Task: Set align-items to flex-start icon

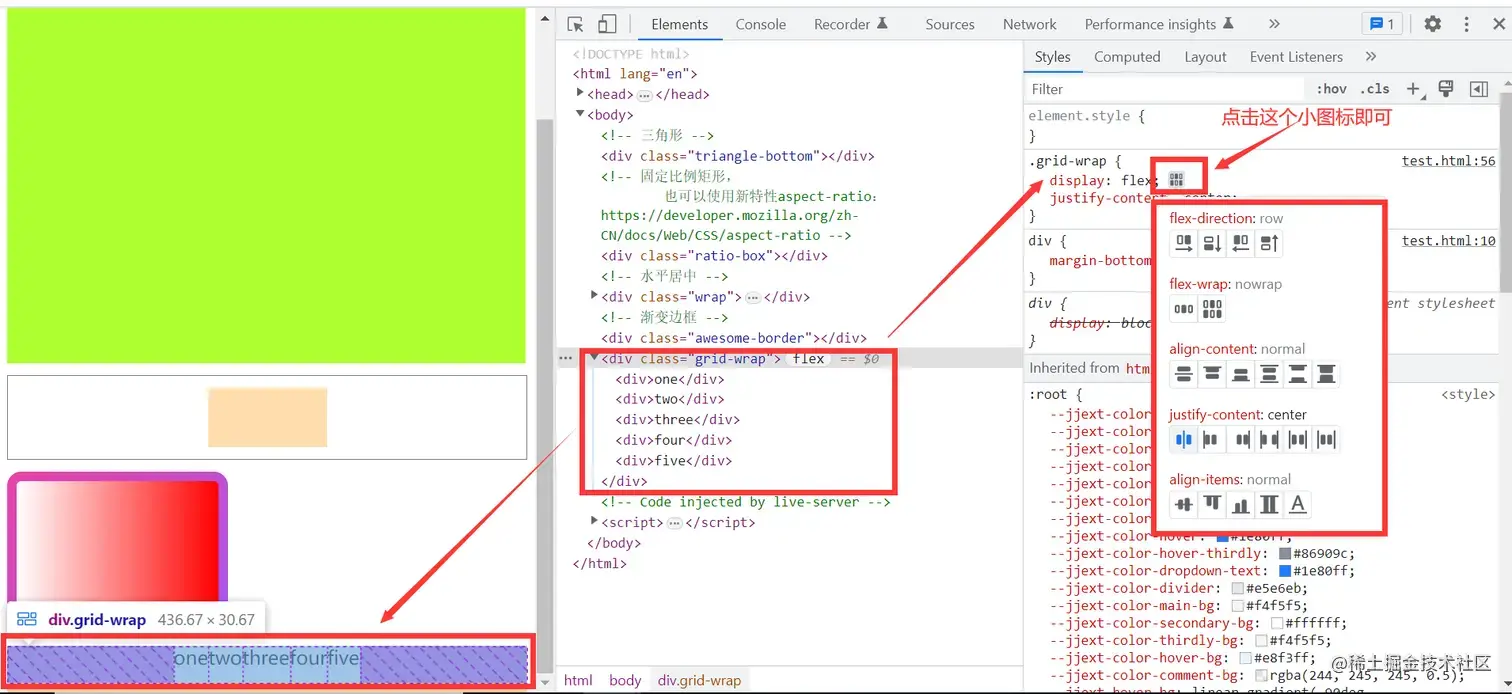Action: click(x=1212, y=504)
